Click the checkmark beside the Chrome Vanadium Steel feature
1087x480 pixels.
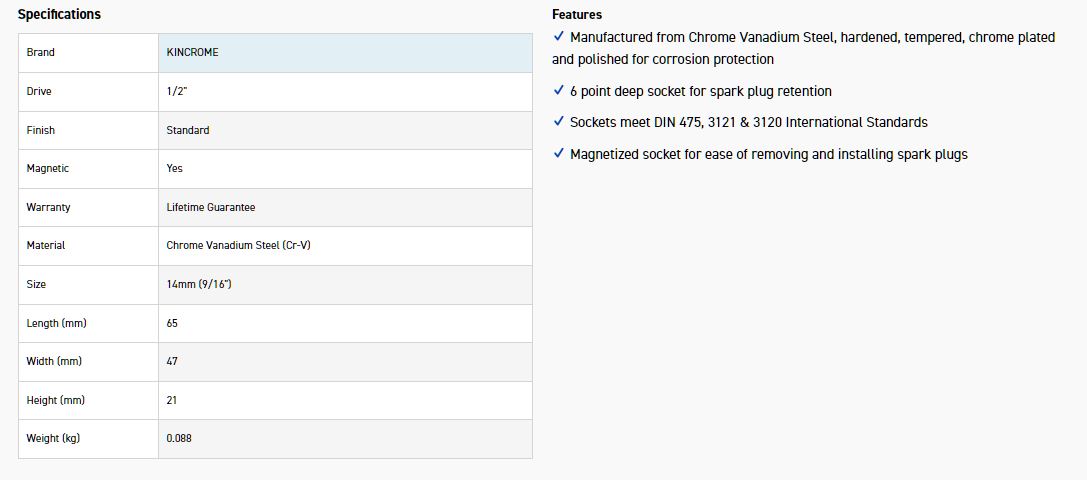point(558,37)
